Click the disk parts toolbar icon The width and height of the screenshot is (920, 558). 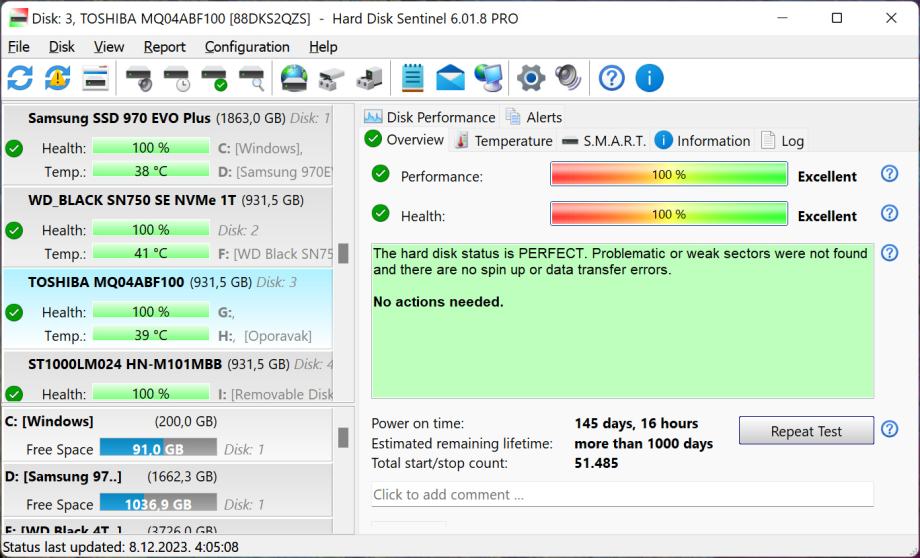(332, 79)
